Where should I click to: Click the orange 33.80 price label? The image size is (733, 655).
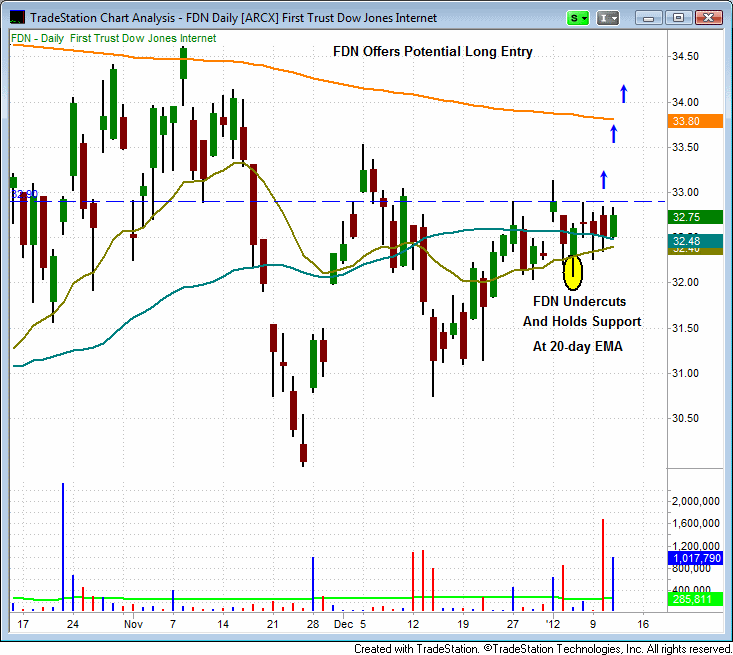(x=695, y=121)
